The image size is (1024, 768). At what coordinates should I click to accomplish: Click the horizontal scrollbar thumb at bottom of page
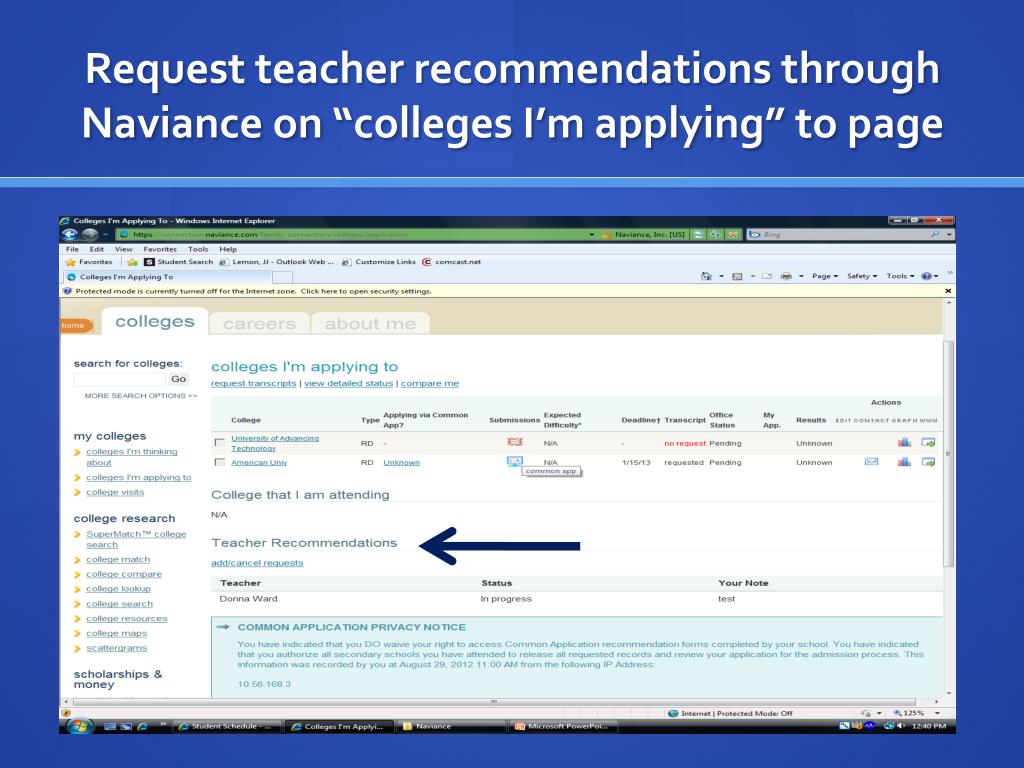click(494, 701)
